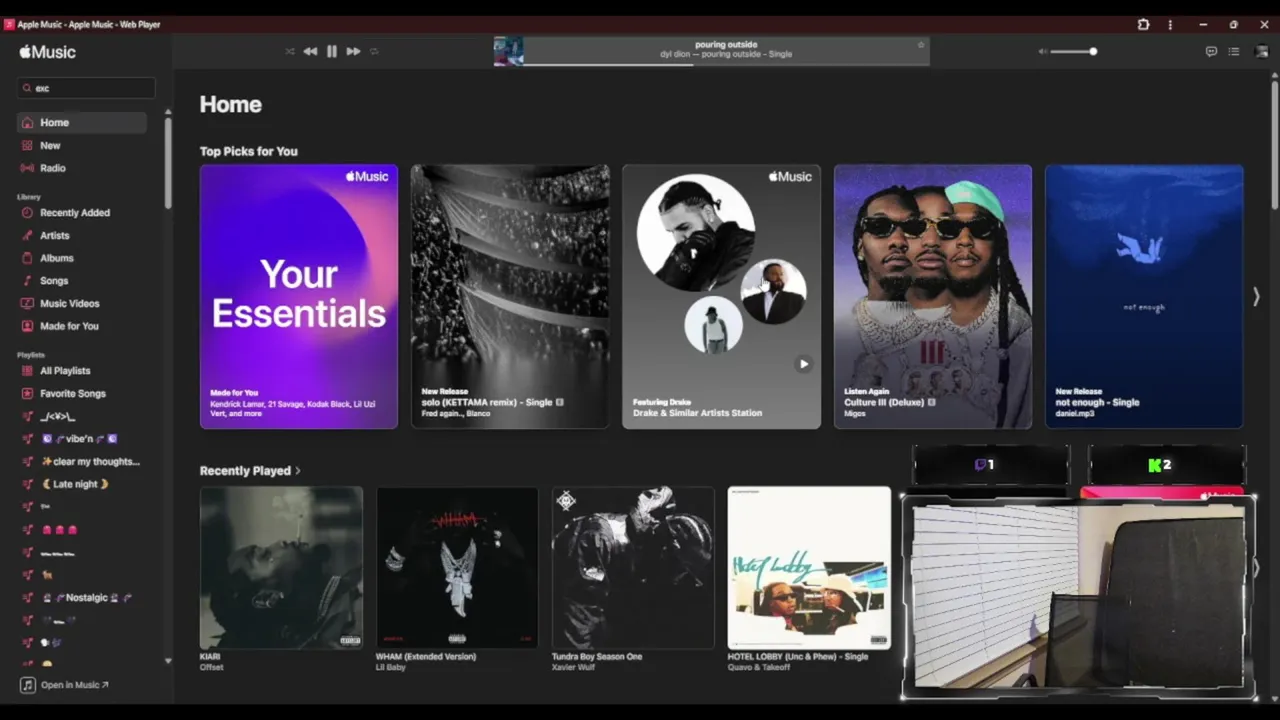The width and height of the screenshot is (1280, 720).
Task: Skip forward to the next track
Action: [x=353, y=51]
